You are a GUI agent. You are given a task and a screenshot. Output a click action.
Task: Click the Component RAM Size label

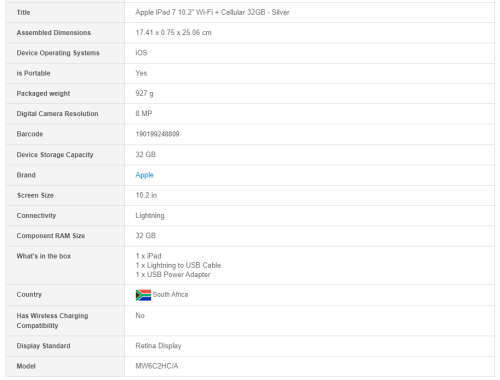click(51, 236)
